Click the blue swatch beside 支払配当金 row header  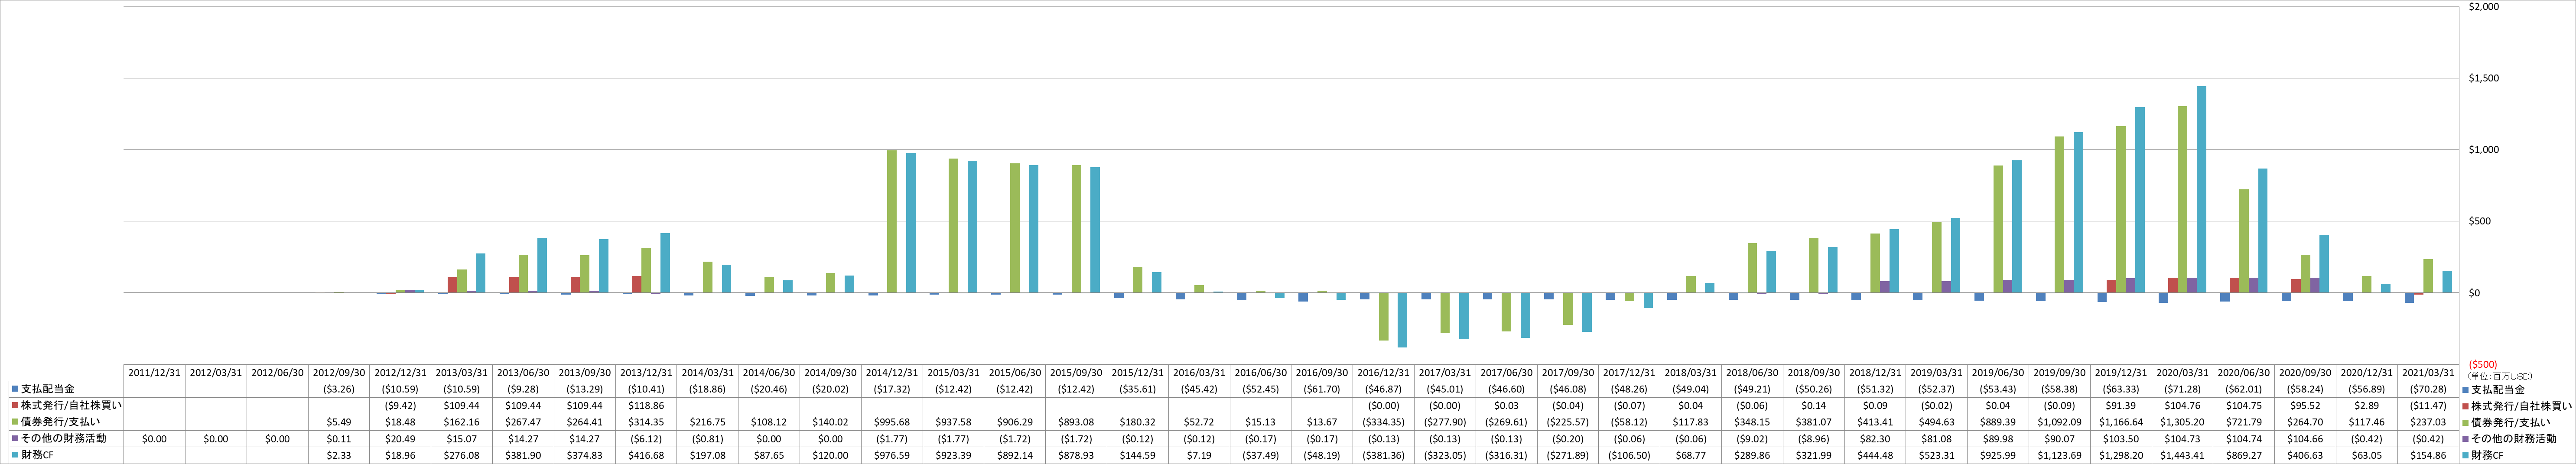[15, 389]
